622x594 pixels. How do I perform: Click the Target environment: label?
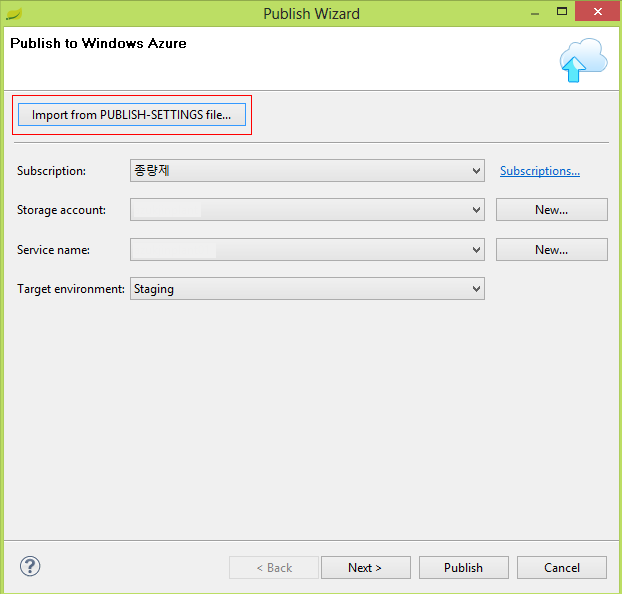point(71,289)
